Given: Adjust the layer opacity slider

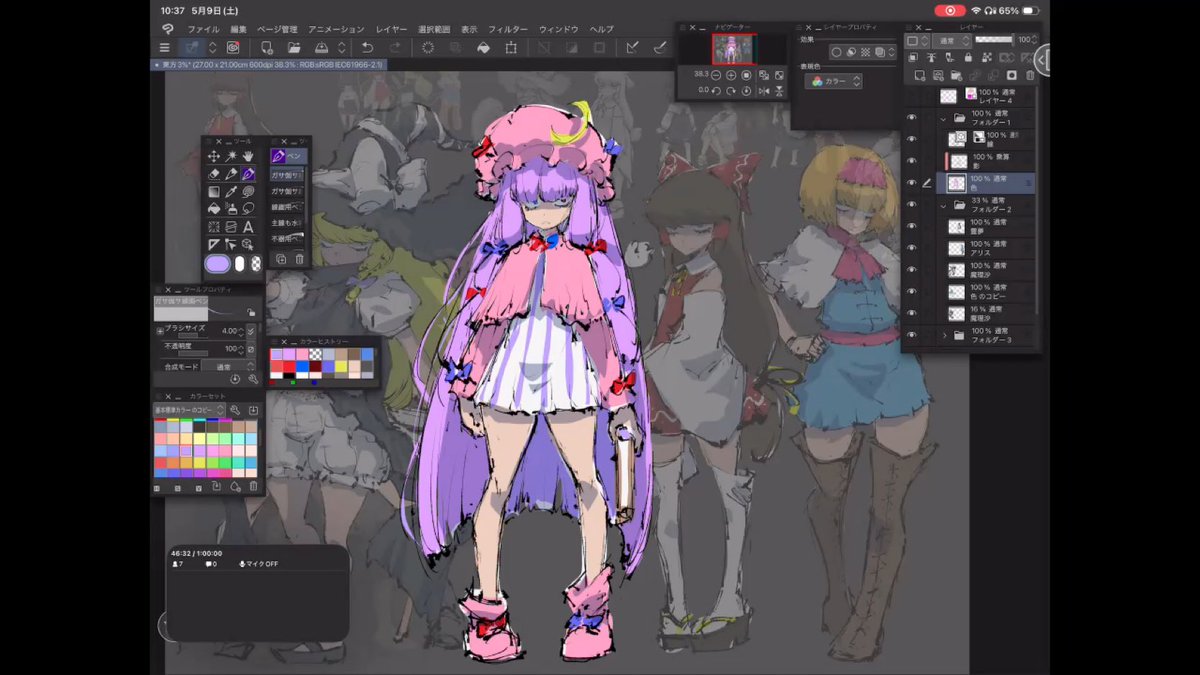Looking at the screenshot, I should pyautogui.click(x=994, y=39).
